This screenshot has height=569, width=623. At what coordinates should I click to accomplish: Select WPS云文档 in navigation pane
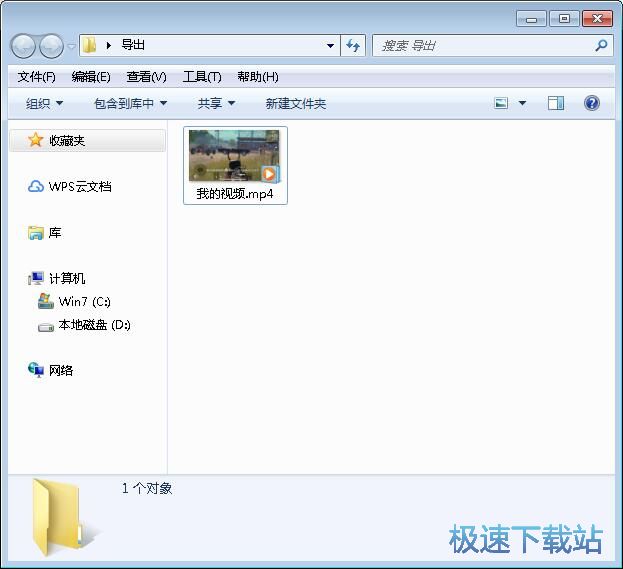[80, 186]
